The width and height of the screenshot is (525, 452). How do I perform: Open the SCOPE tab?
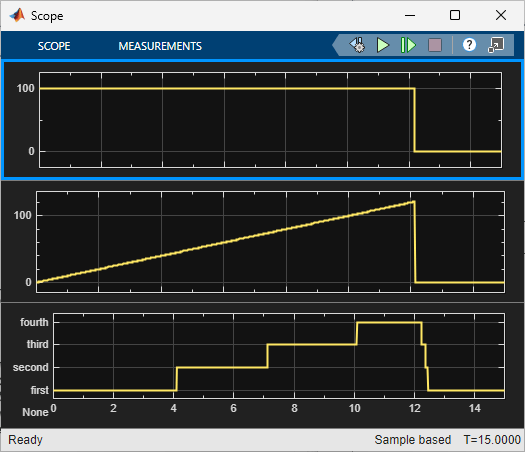pos(54,46)
